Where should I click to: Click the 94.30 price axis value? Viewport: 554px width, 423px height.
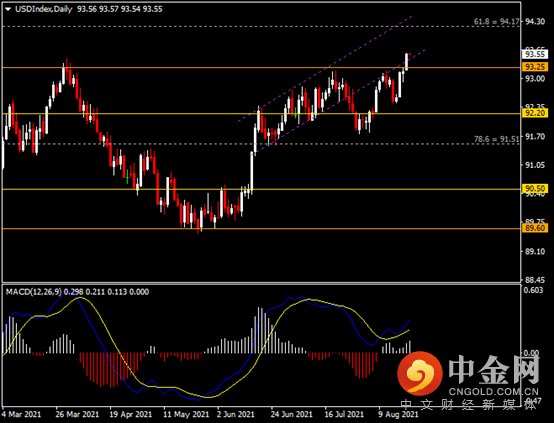pyautogui.click(x=535, y=22)
